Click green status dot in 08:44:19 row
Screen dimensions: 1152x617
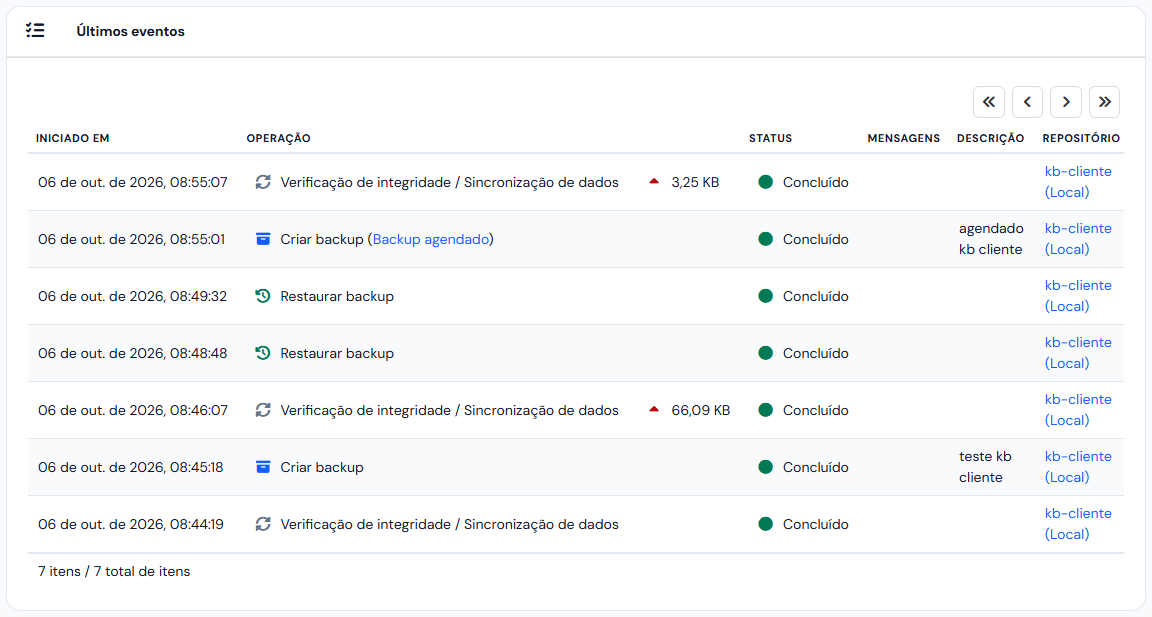[766, 524]
